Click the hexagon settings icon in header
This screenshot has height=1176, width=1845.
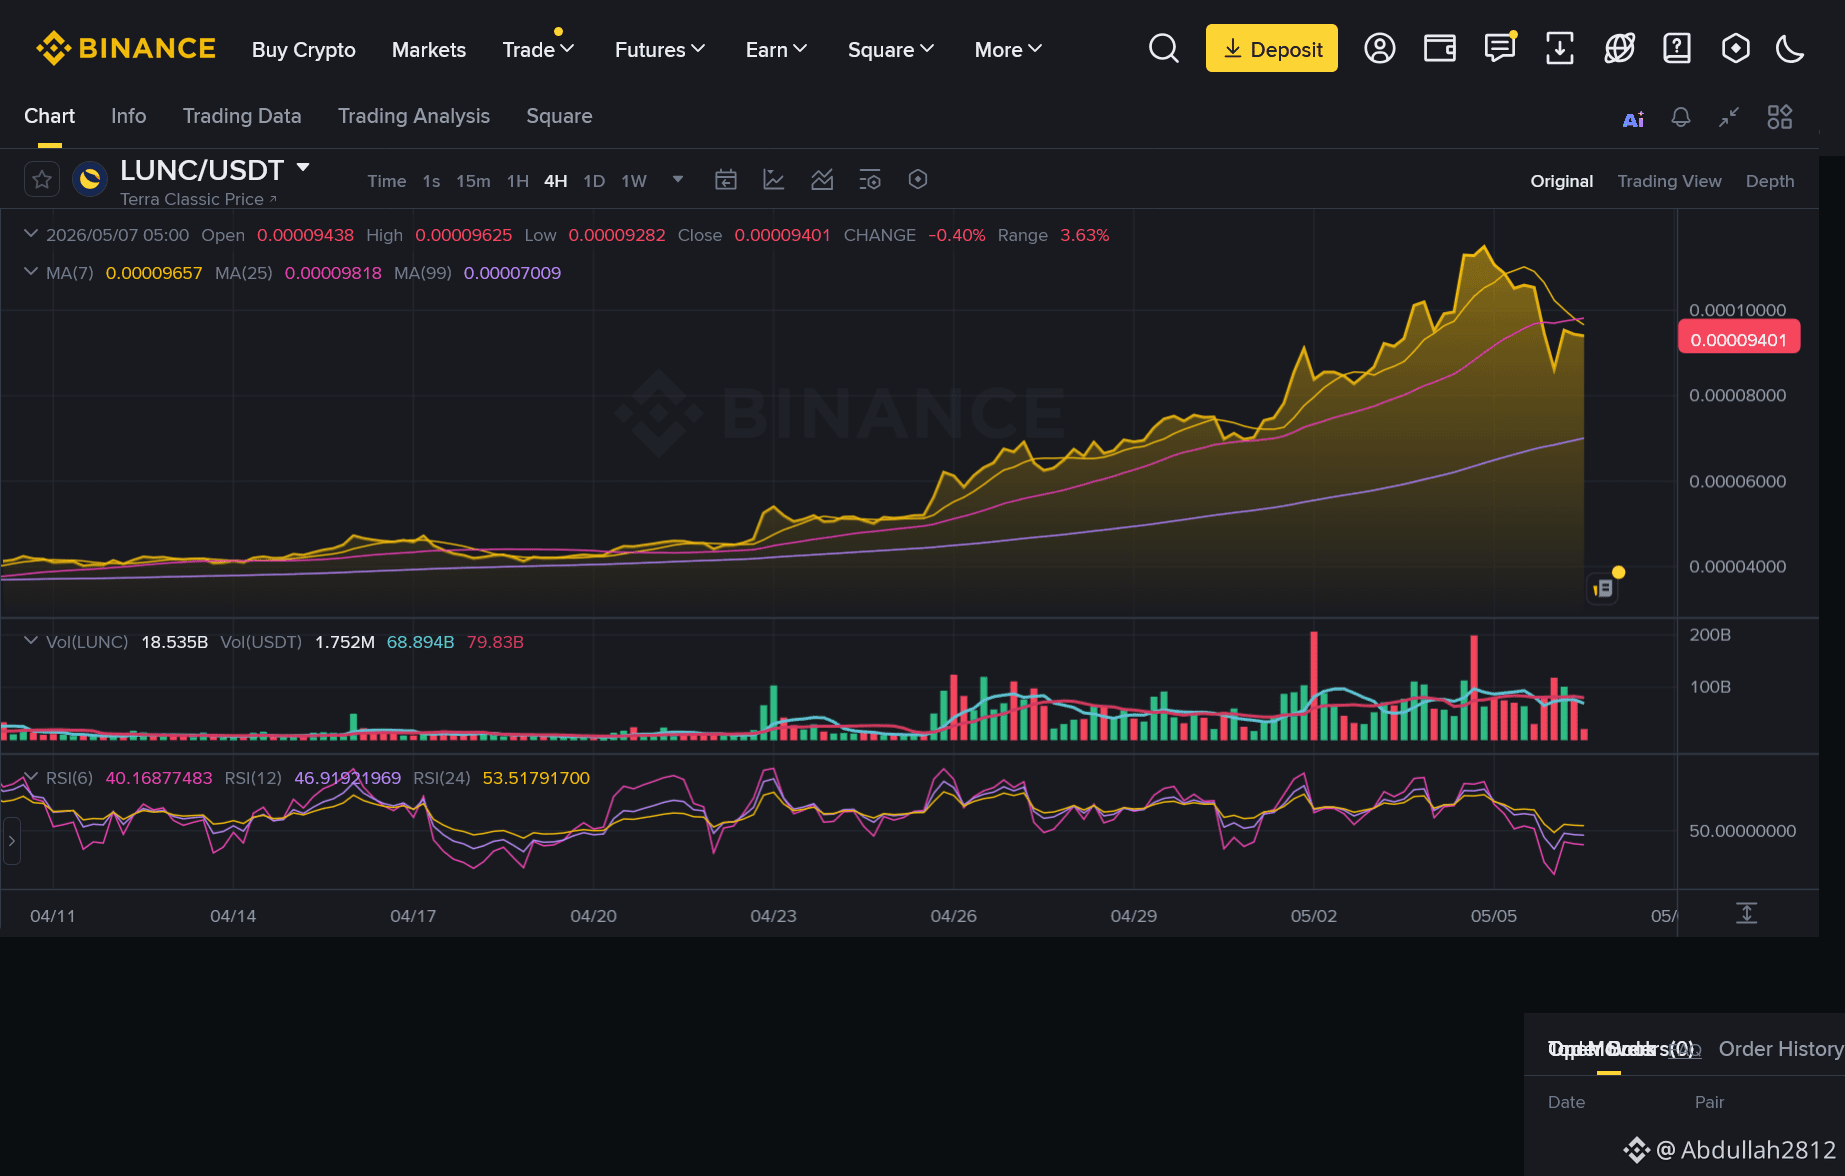(x=1736, y=48)
